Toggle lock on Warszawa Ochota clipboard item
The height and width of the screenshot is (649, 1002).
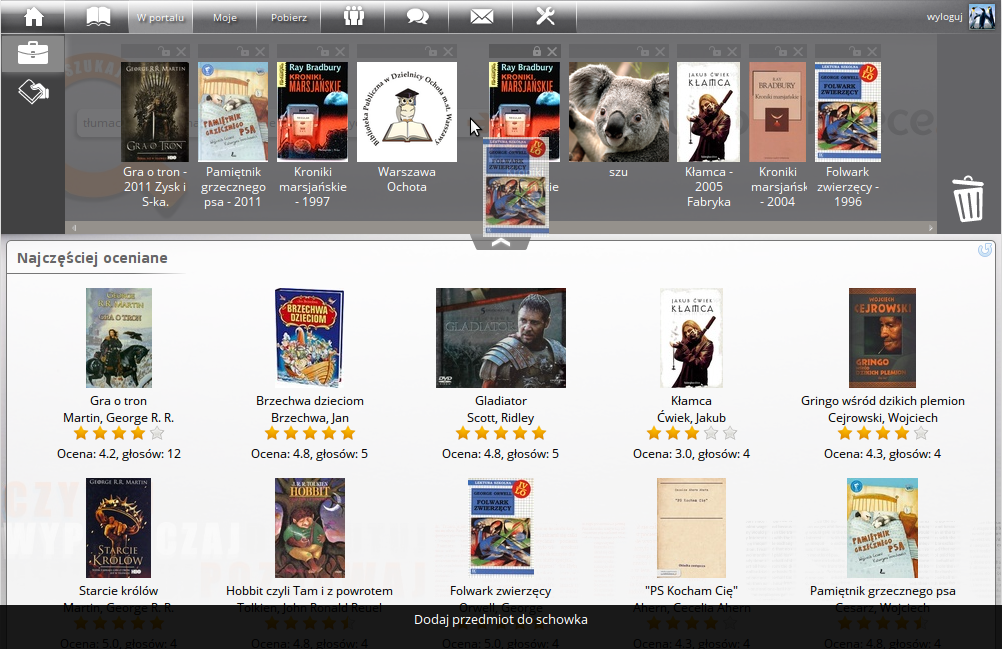[429, 51]
